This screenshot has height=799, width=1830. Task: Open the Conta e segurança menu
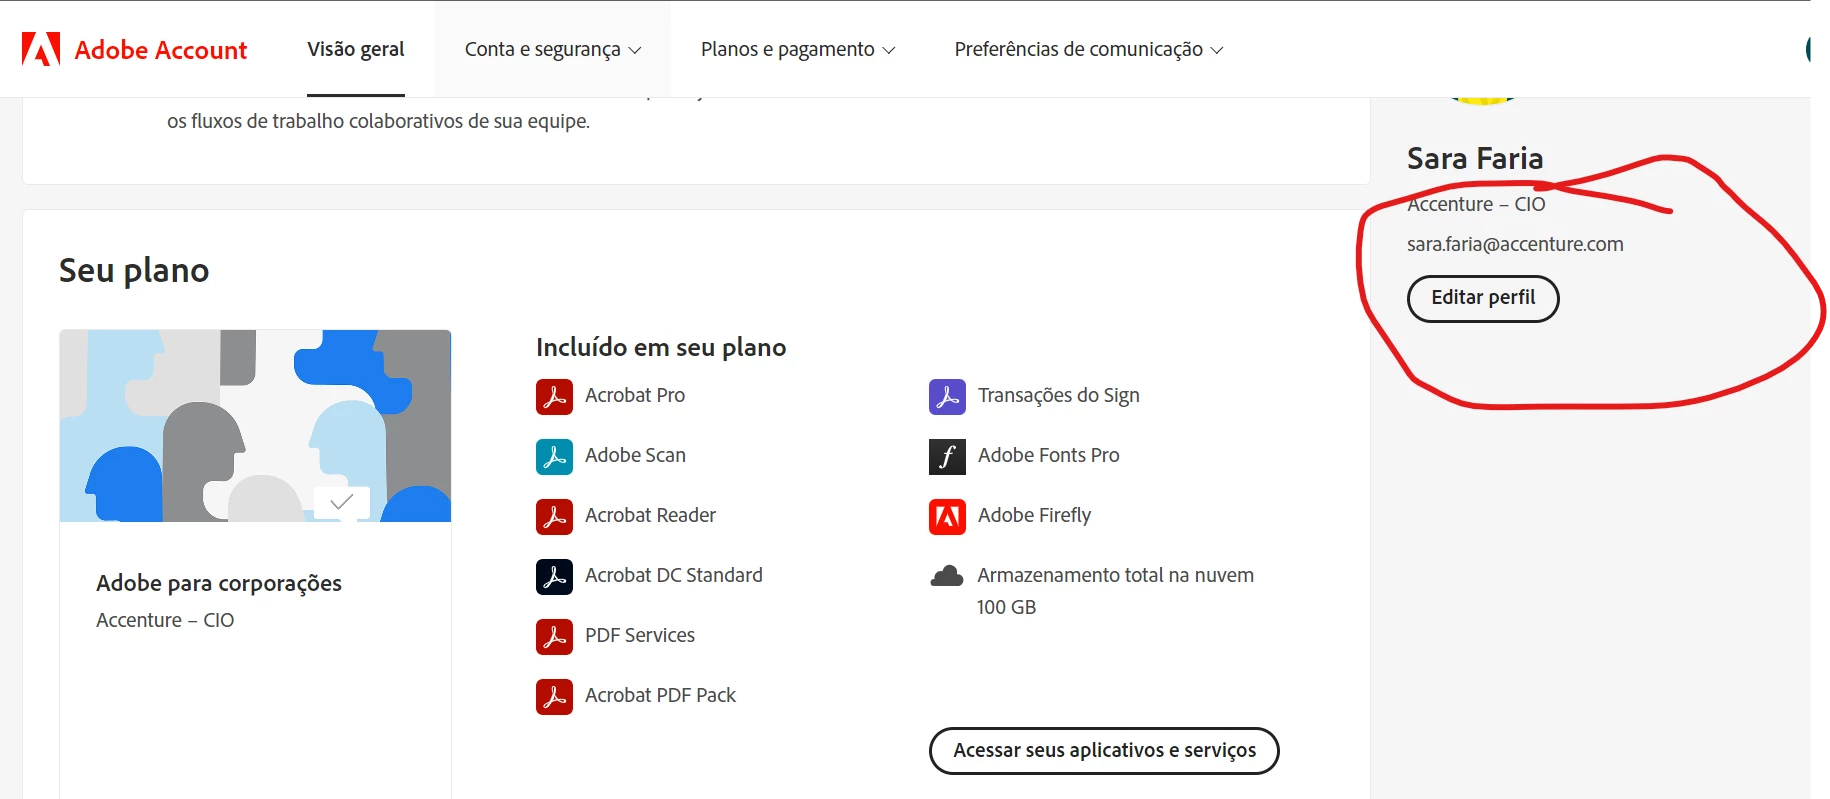tap(552, 49)
